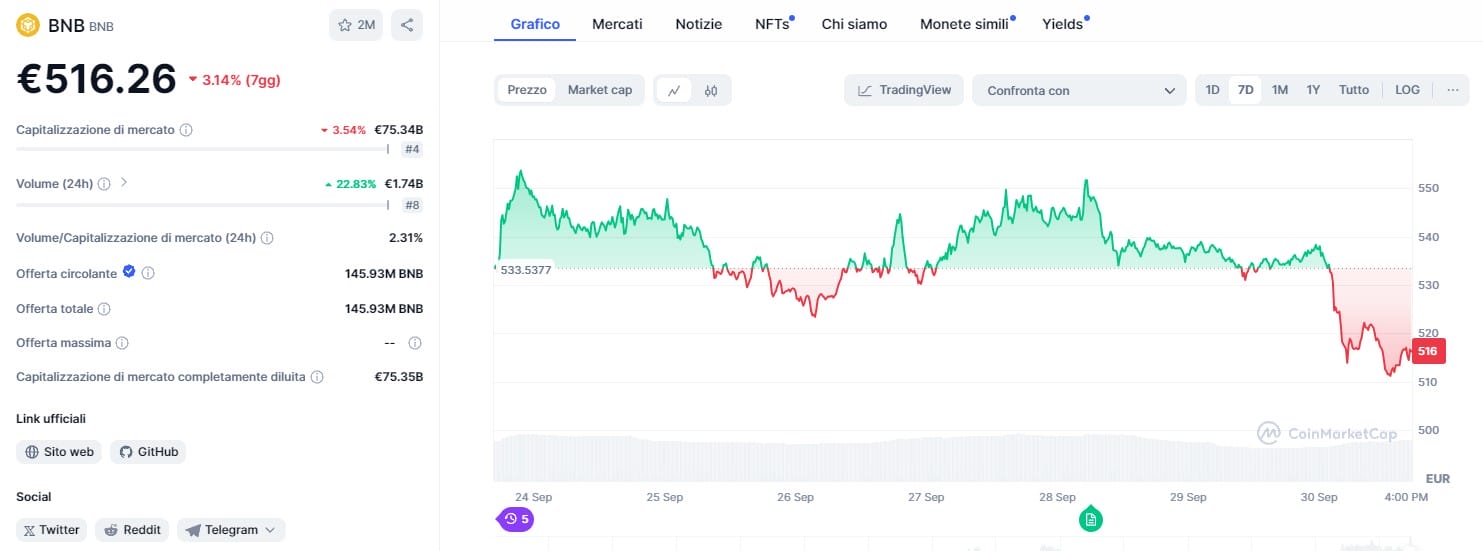Click the green document marker icon

coord(1091,519)
